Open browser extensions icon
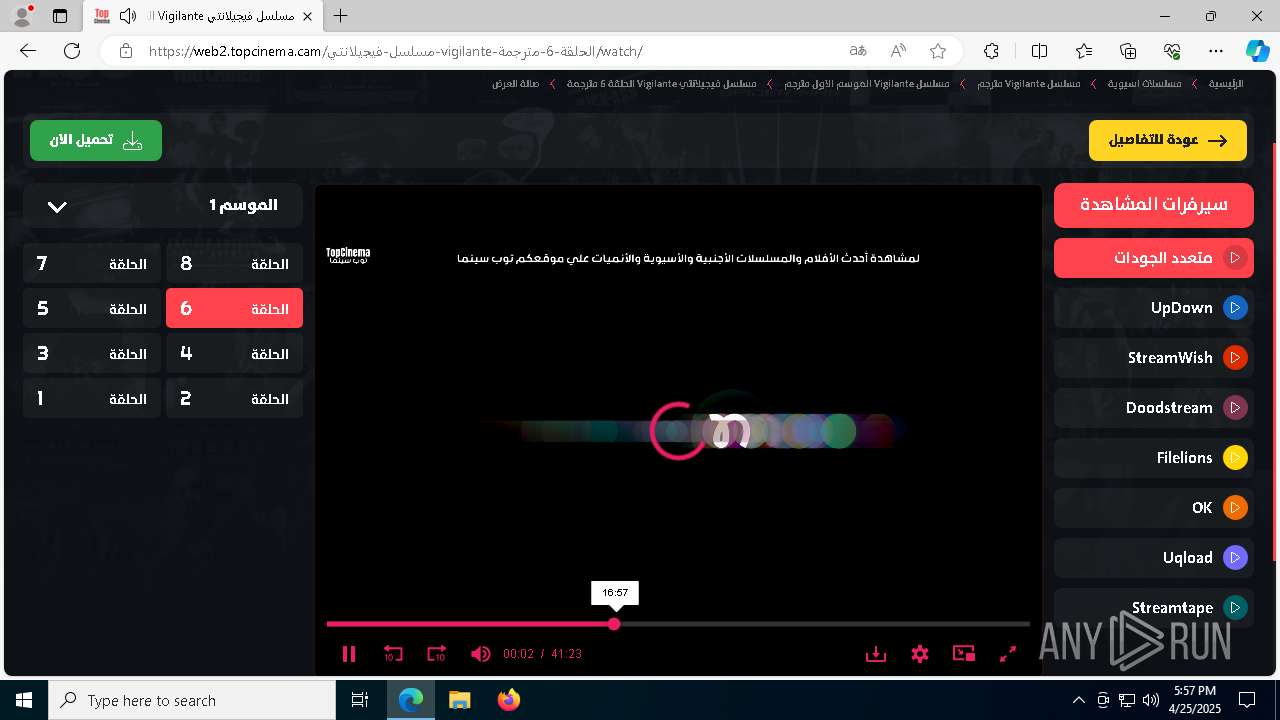 [991, 51]
